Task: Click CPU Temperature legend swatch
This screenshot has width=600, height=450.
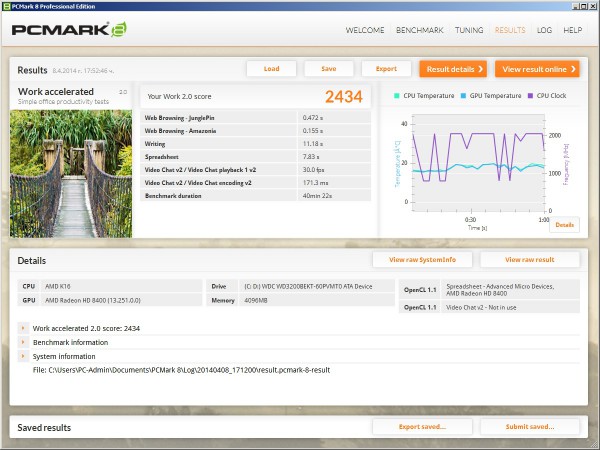Action: click(x=396, y=96)
